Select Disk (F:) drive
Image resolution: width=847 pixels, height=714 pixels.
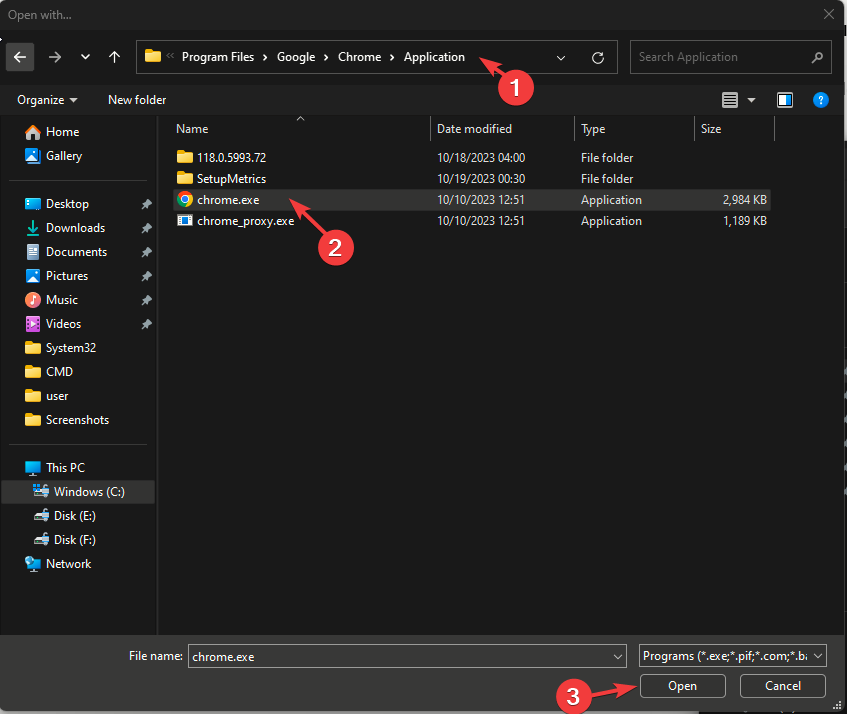(75, 540)
